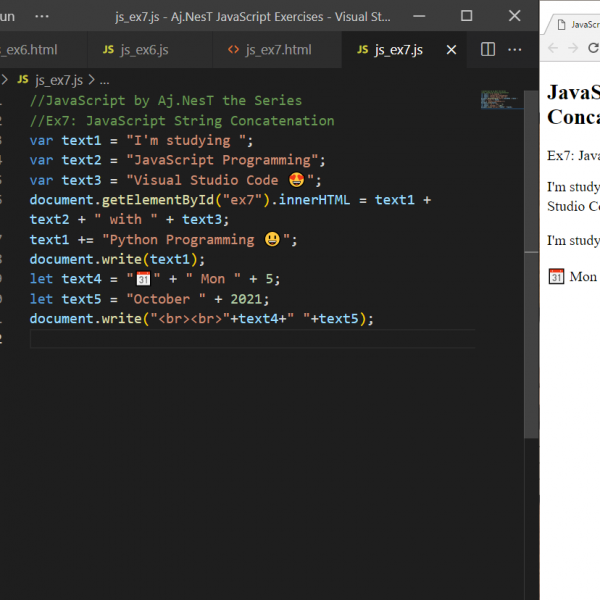This screenshot has height=600, width=600.
Task: Open the title bar overflow menu
Action: coord(42,17)
